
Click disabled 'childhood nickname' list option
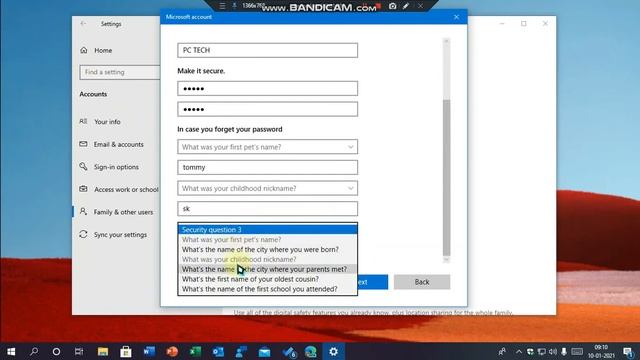[x=267, y=259]
